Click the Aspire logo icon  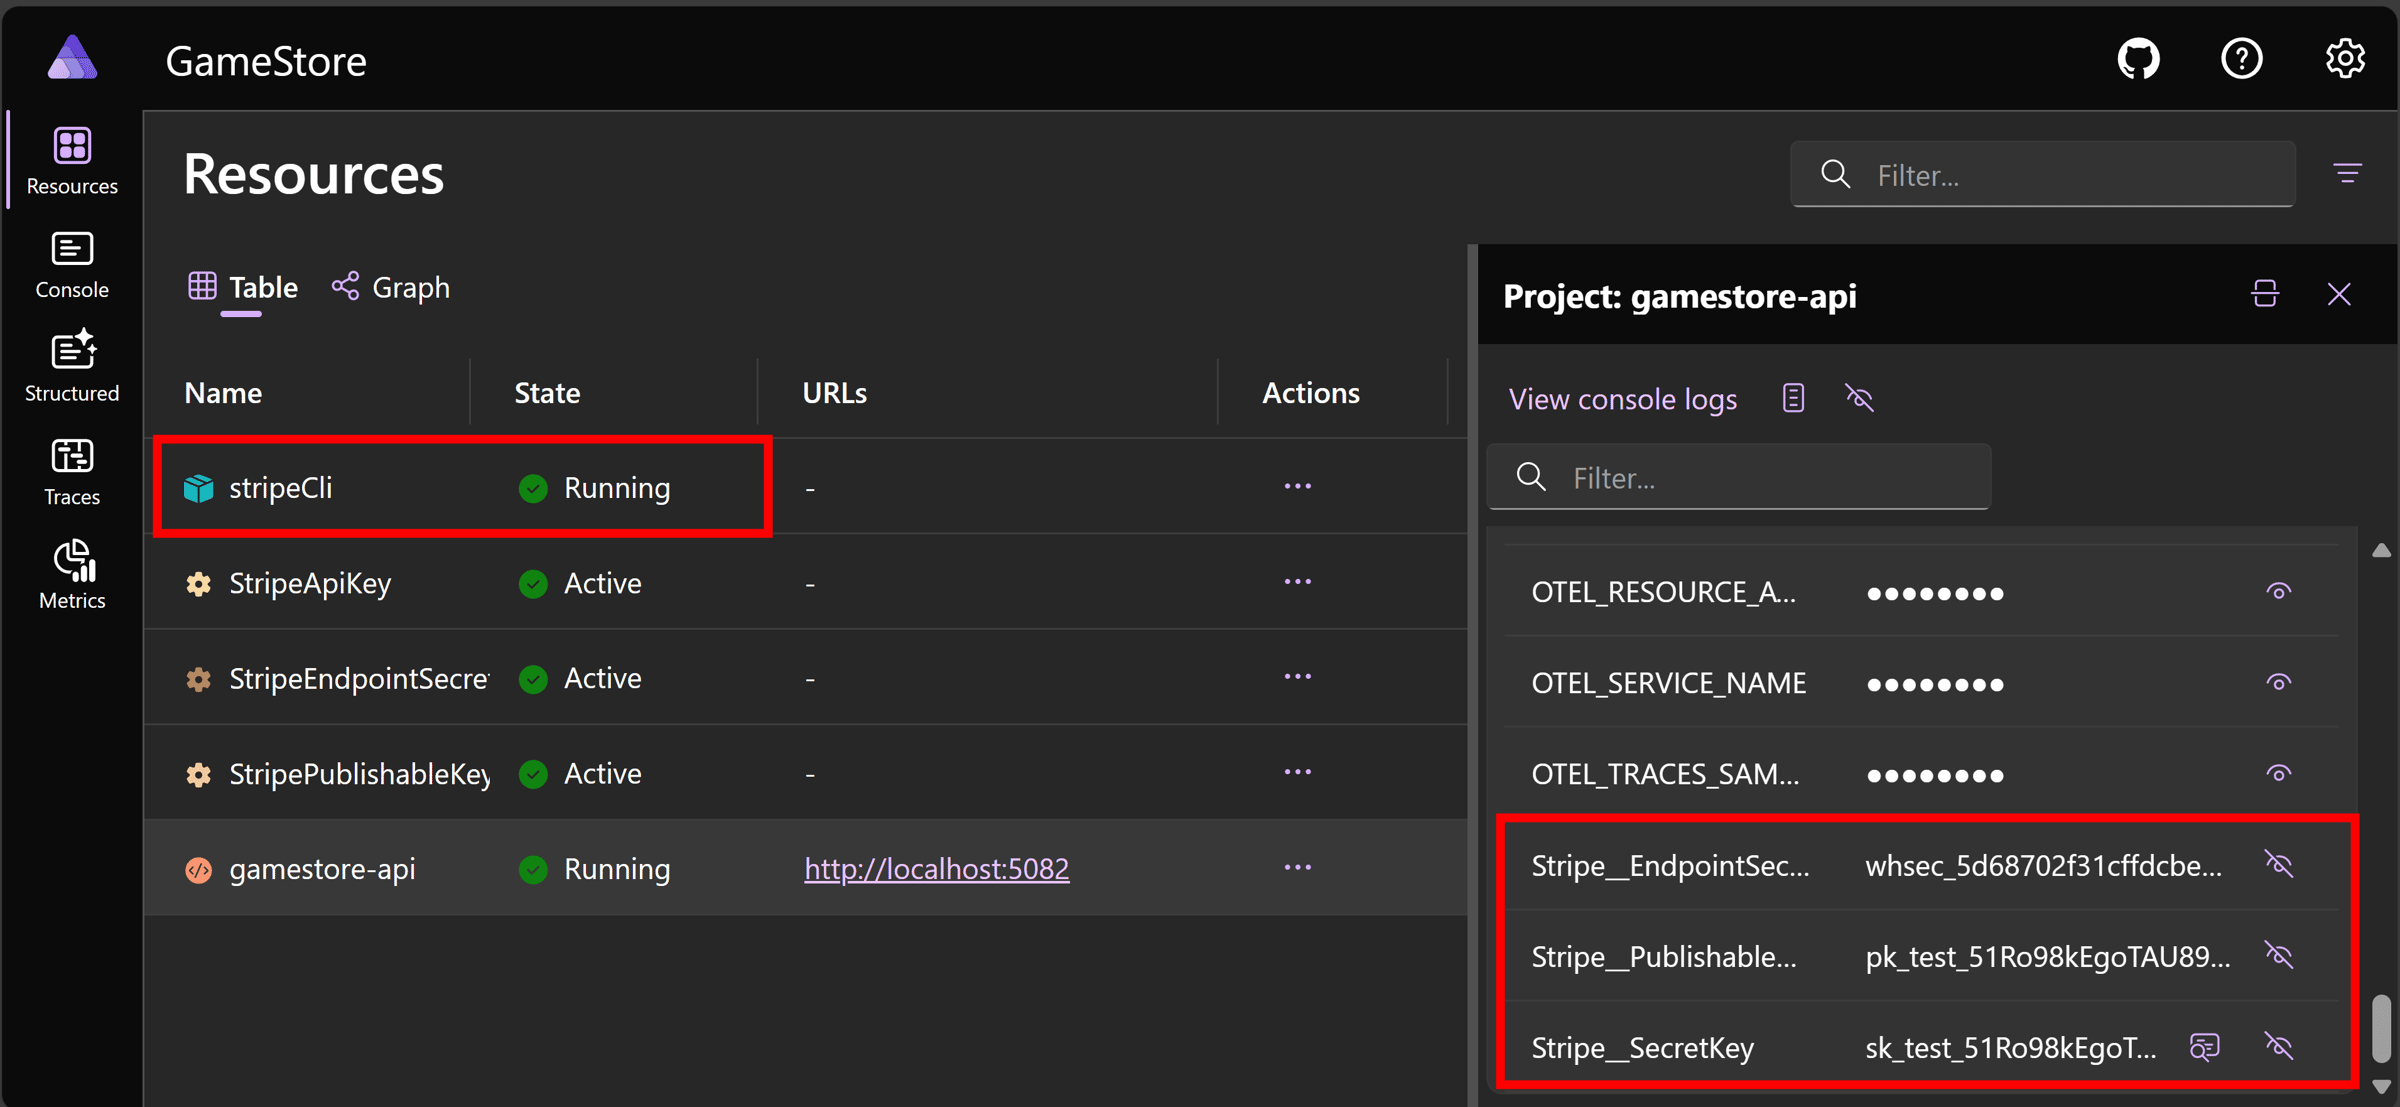point(72,57)
